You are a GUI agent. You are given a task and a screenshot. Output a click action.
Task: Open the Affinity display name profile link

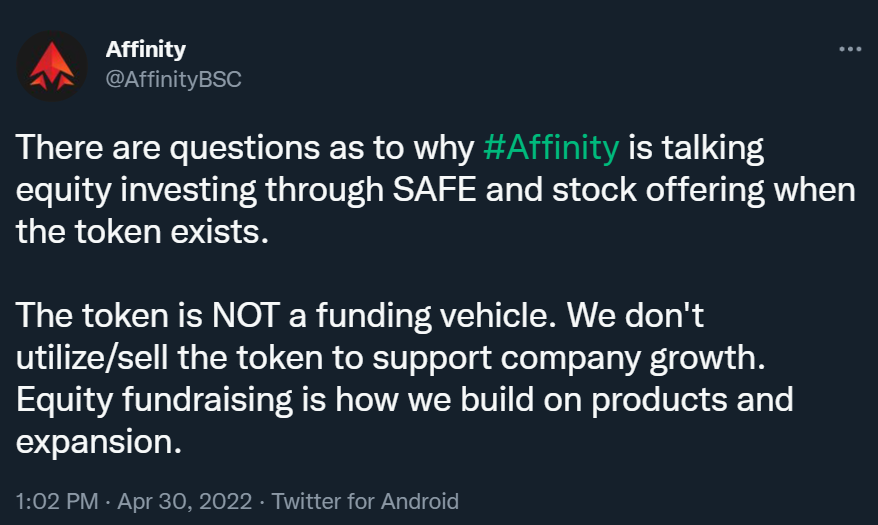[x=146, y=49]
